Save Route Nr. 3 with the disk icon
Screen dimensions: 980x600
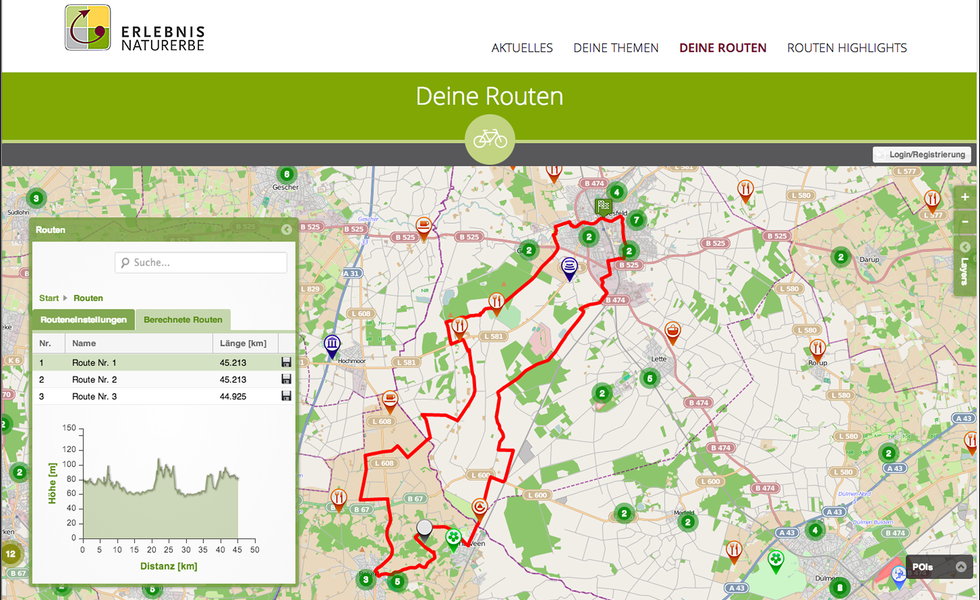tap(285, 395)
